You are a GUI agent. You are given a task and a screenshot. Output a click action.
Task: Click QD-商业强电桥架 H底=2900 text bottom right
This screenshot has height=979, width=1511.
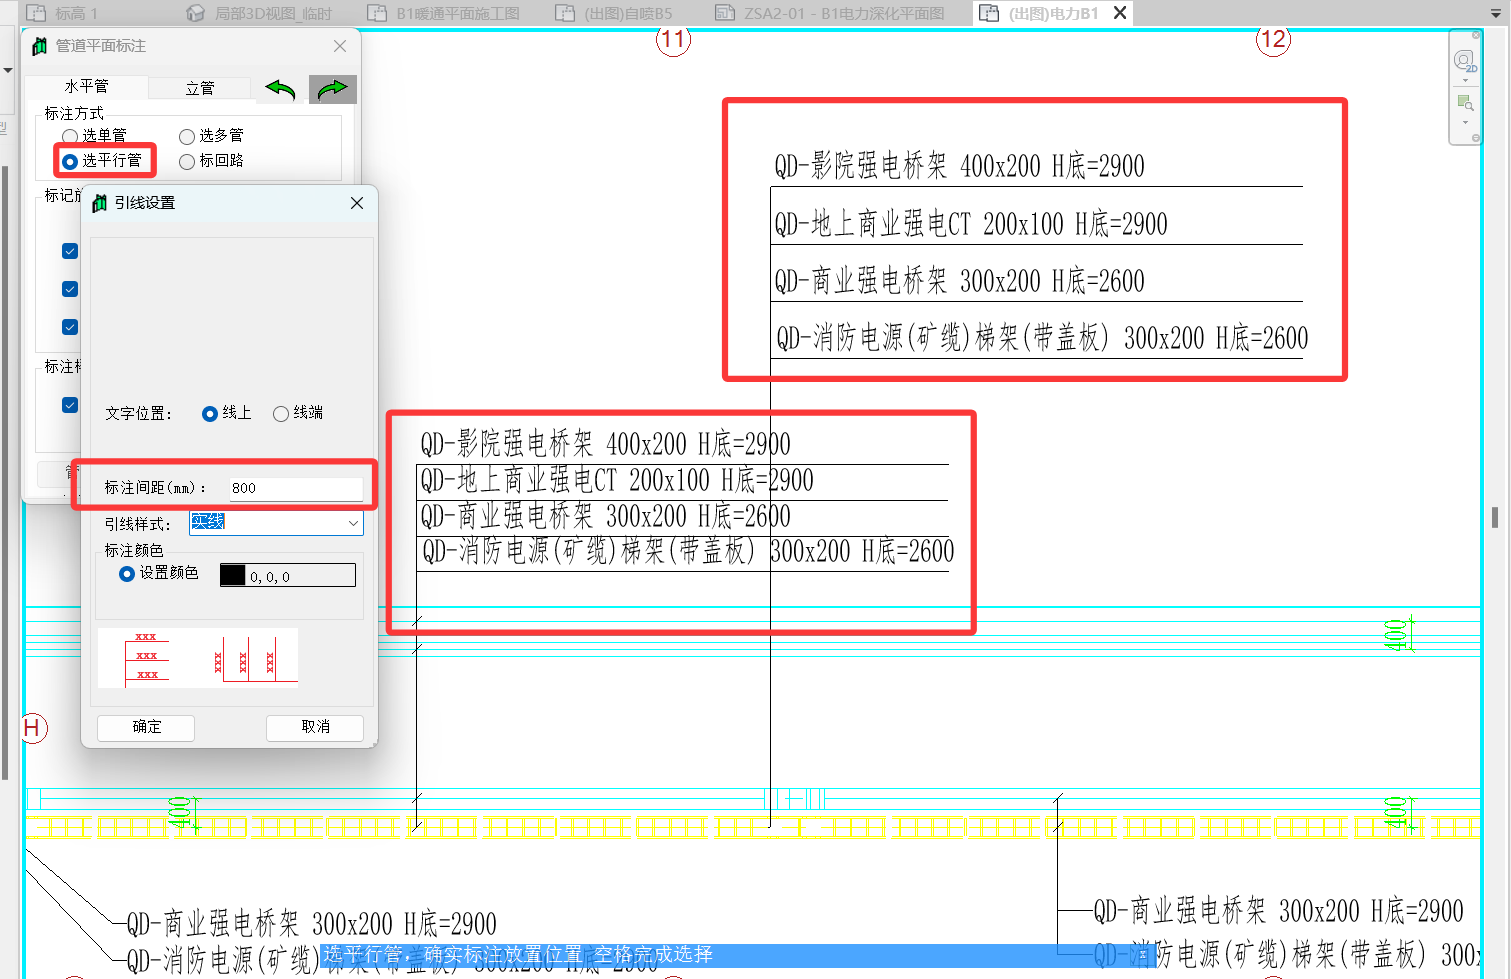[x=1278, y=911]
